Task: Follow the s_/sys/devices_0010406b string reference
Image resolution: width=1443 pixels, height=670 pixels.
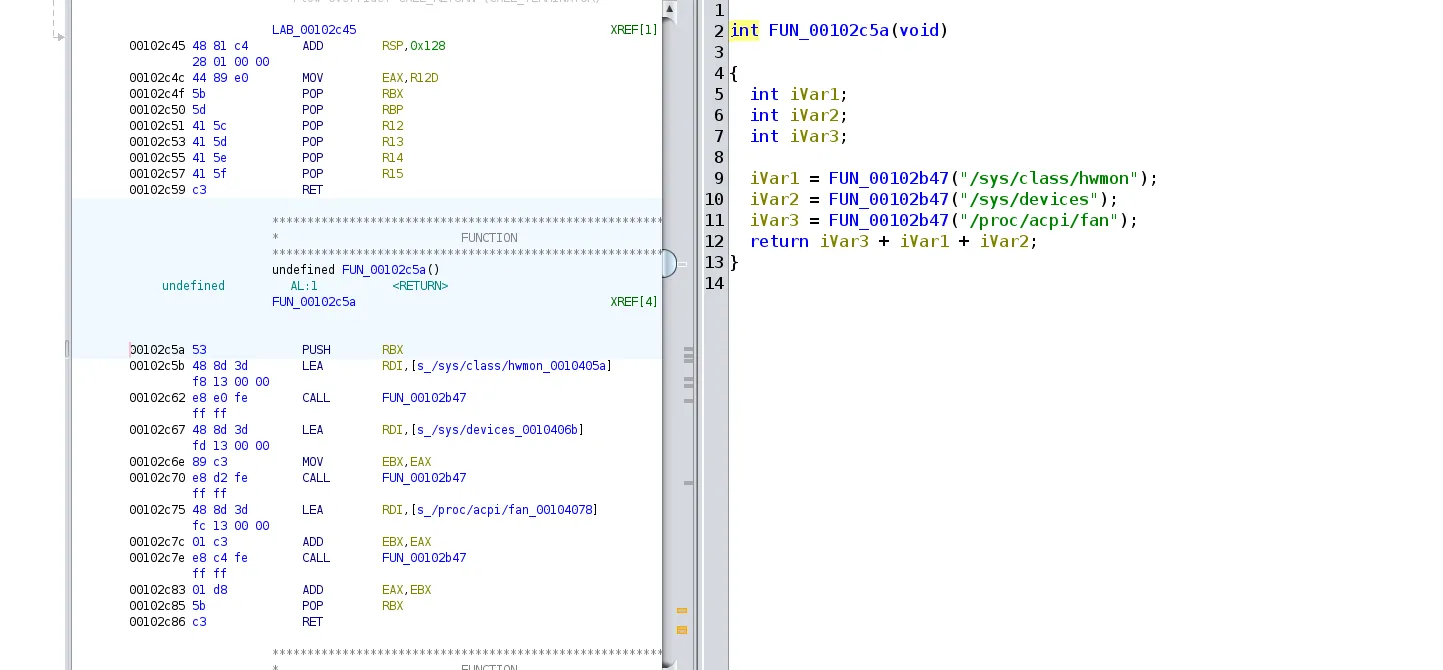Action: click(x=497, y=430)
